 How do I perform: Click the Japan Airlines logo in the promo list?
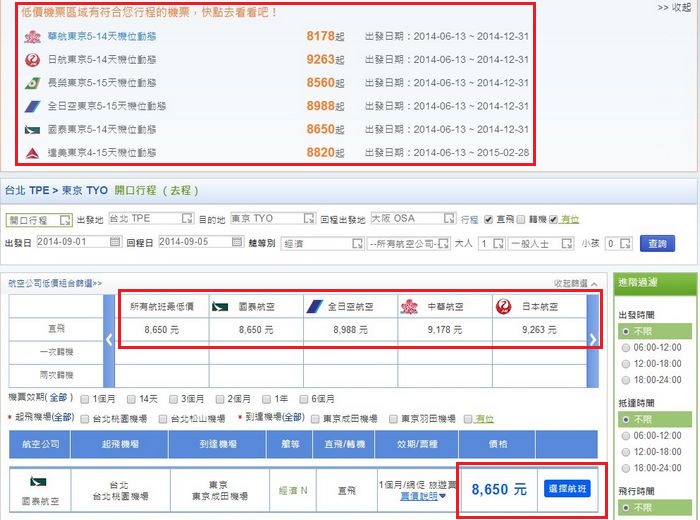(x=32, y=59)
